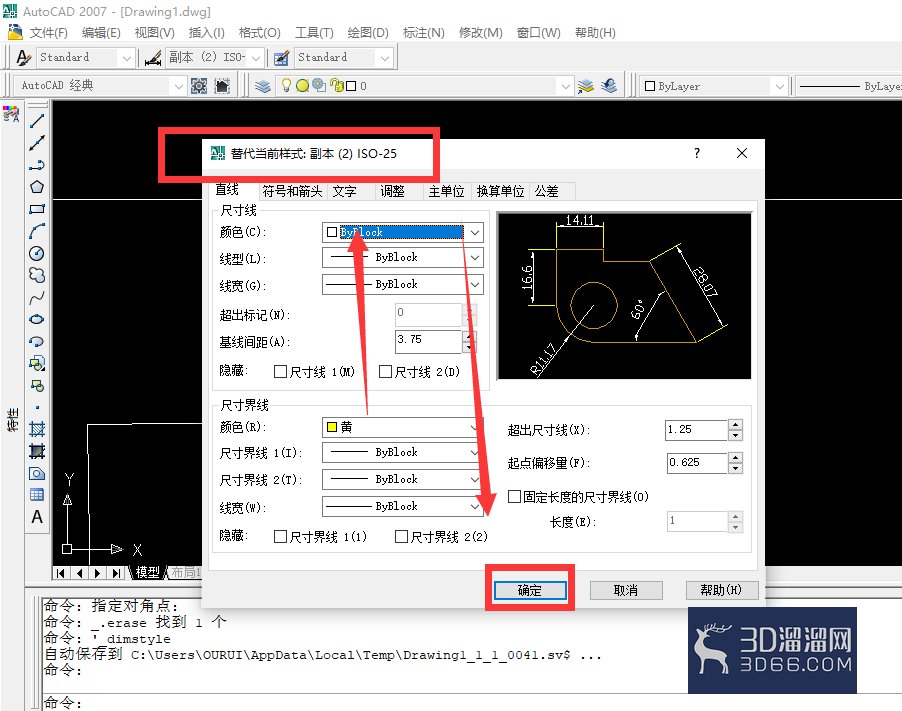Click the Insert Block tool
The image size is (902, 711).
[37, 364]
